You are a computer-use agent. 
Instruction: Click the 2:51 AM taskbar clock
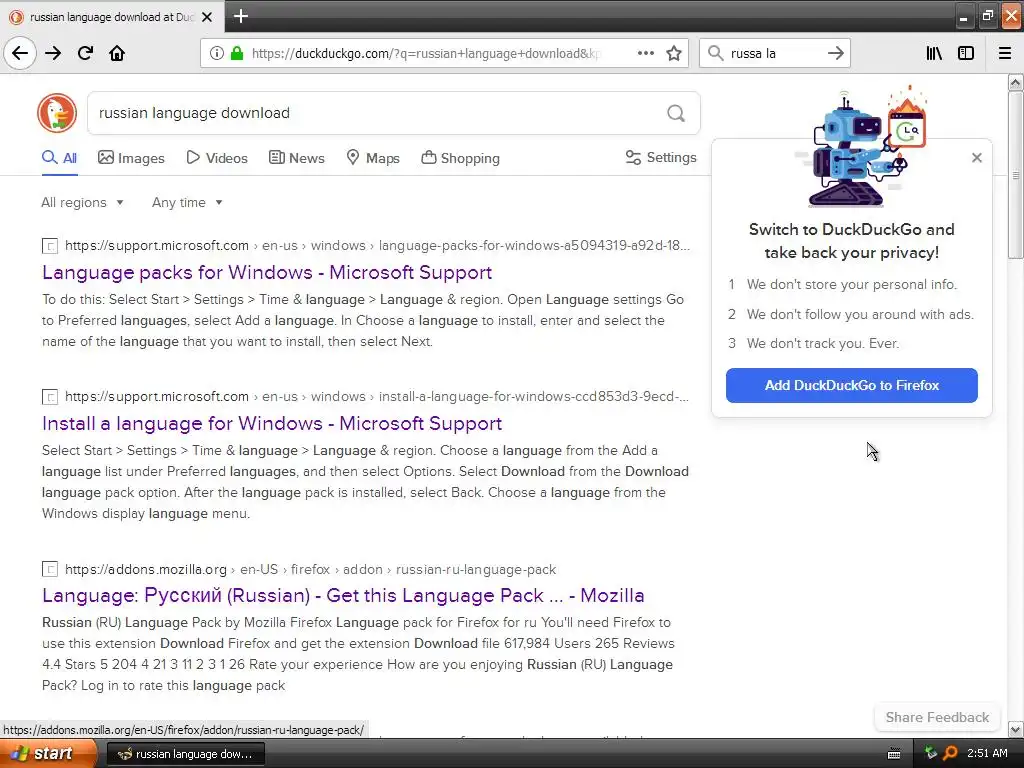(987, 753)
